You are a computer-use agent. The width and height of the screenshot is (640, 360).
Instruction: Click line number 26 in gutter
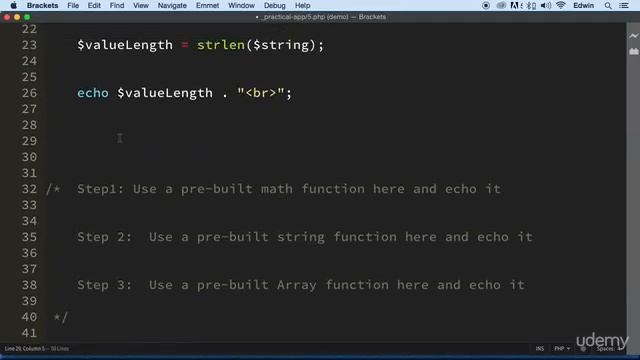29,93
